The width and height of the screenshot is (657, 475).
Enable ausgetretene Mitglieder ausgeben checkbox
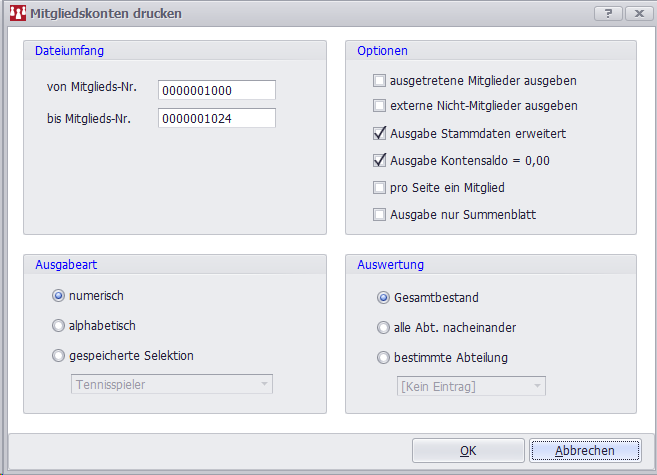[379, 80]
